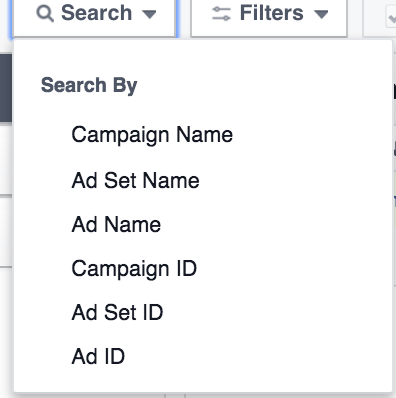
Task: Click the dark sidebar behind the menu
Action: (6, 88)
